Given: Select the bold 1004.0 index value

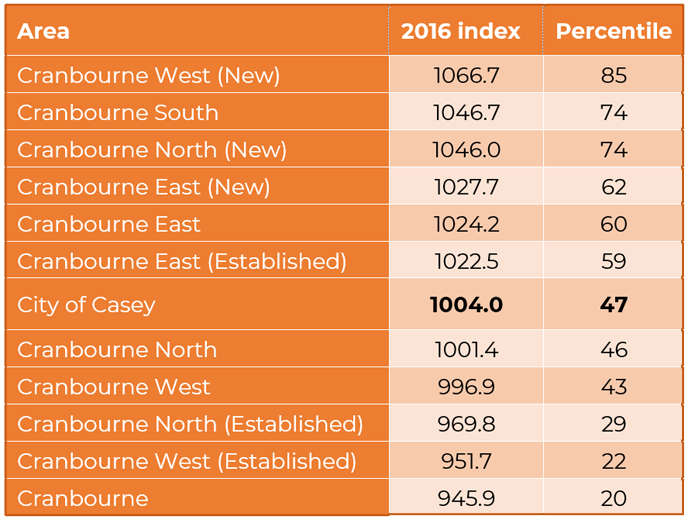Looking at the screenshot, I should click(x=465, y=305).
